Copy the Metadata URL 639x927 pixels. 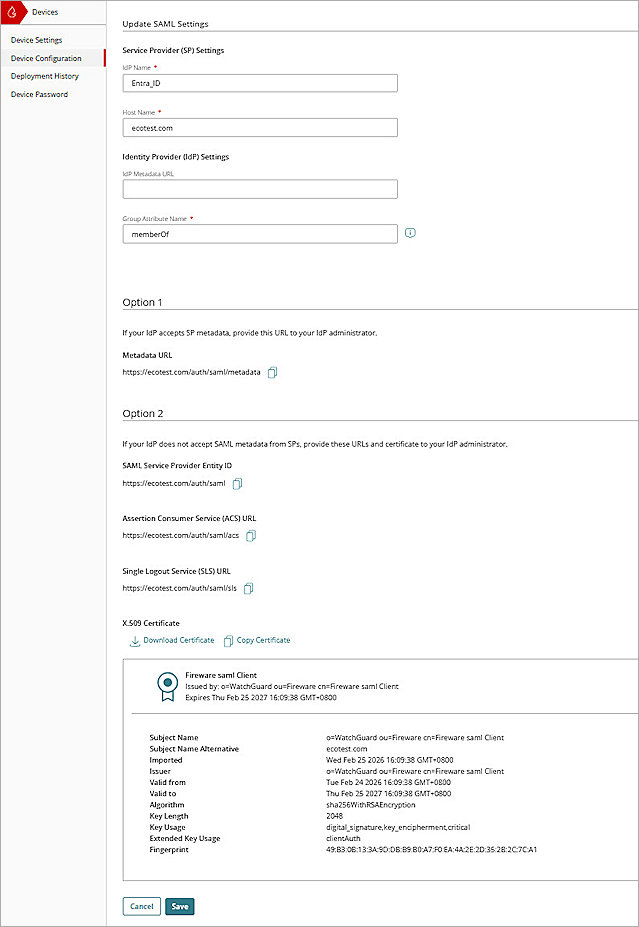[272, 370]
